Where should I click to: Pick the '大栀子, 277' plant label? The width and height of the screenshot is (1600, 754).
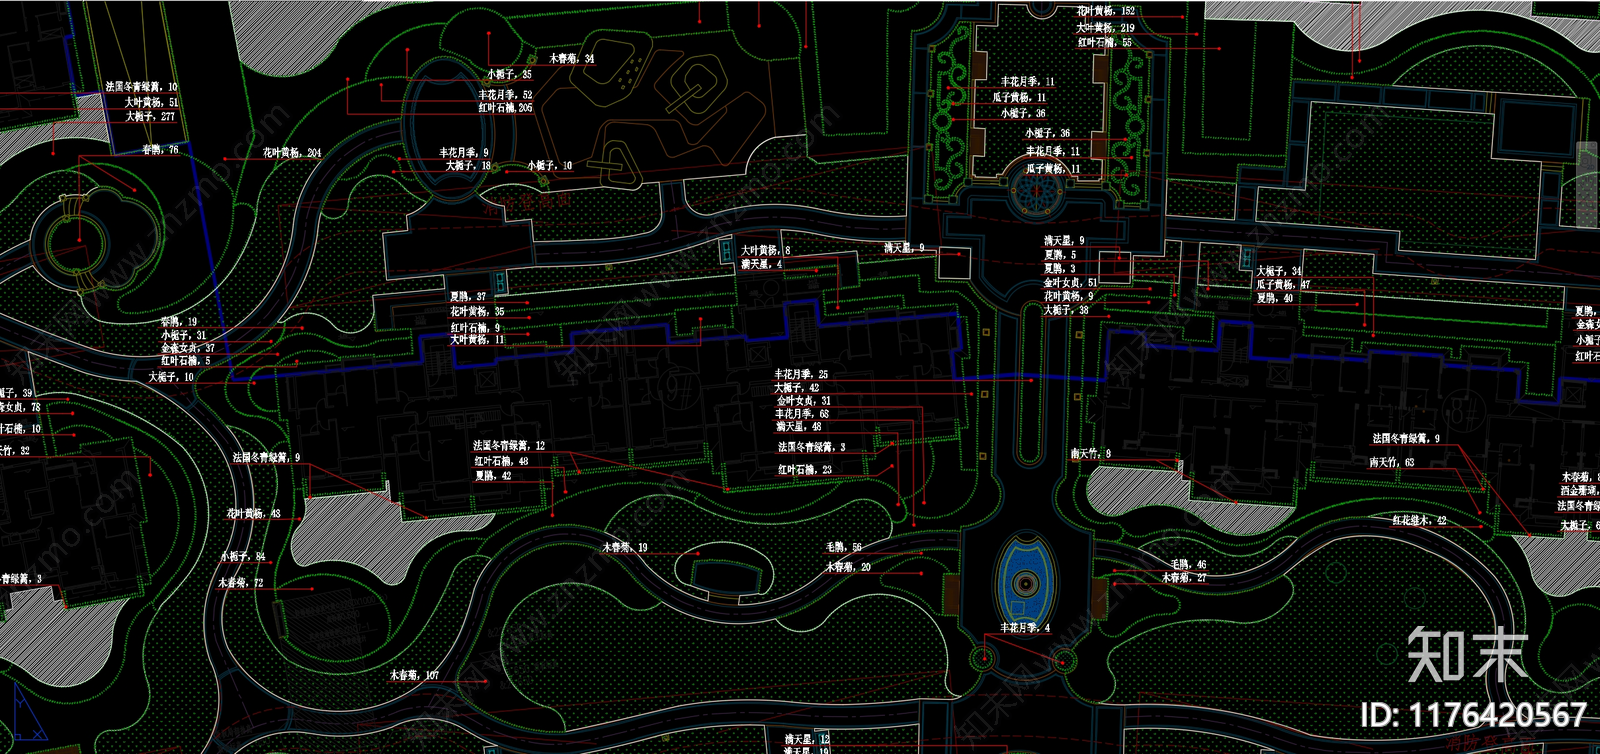[150, 116]
